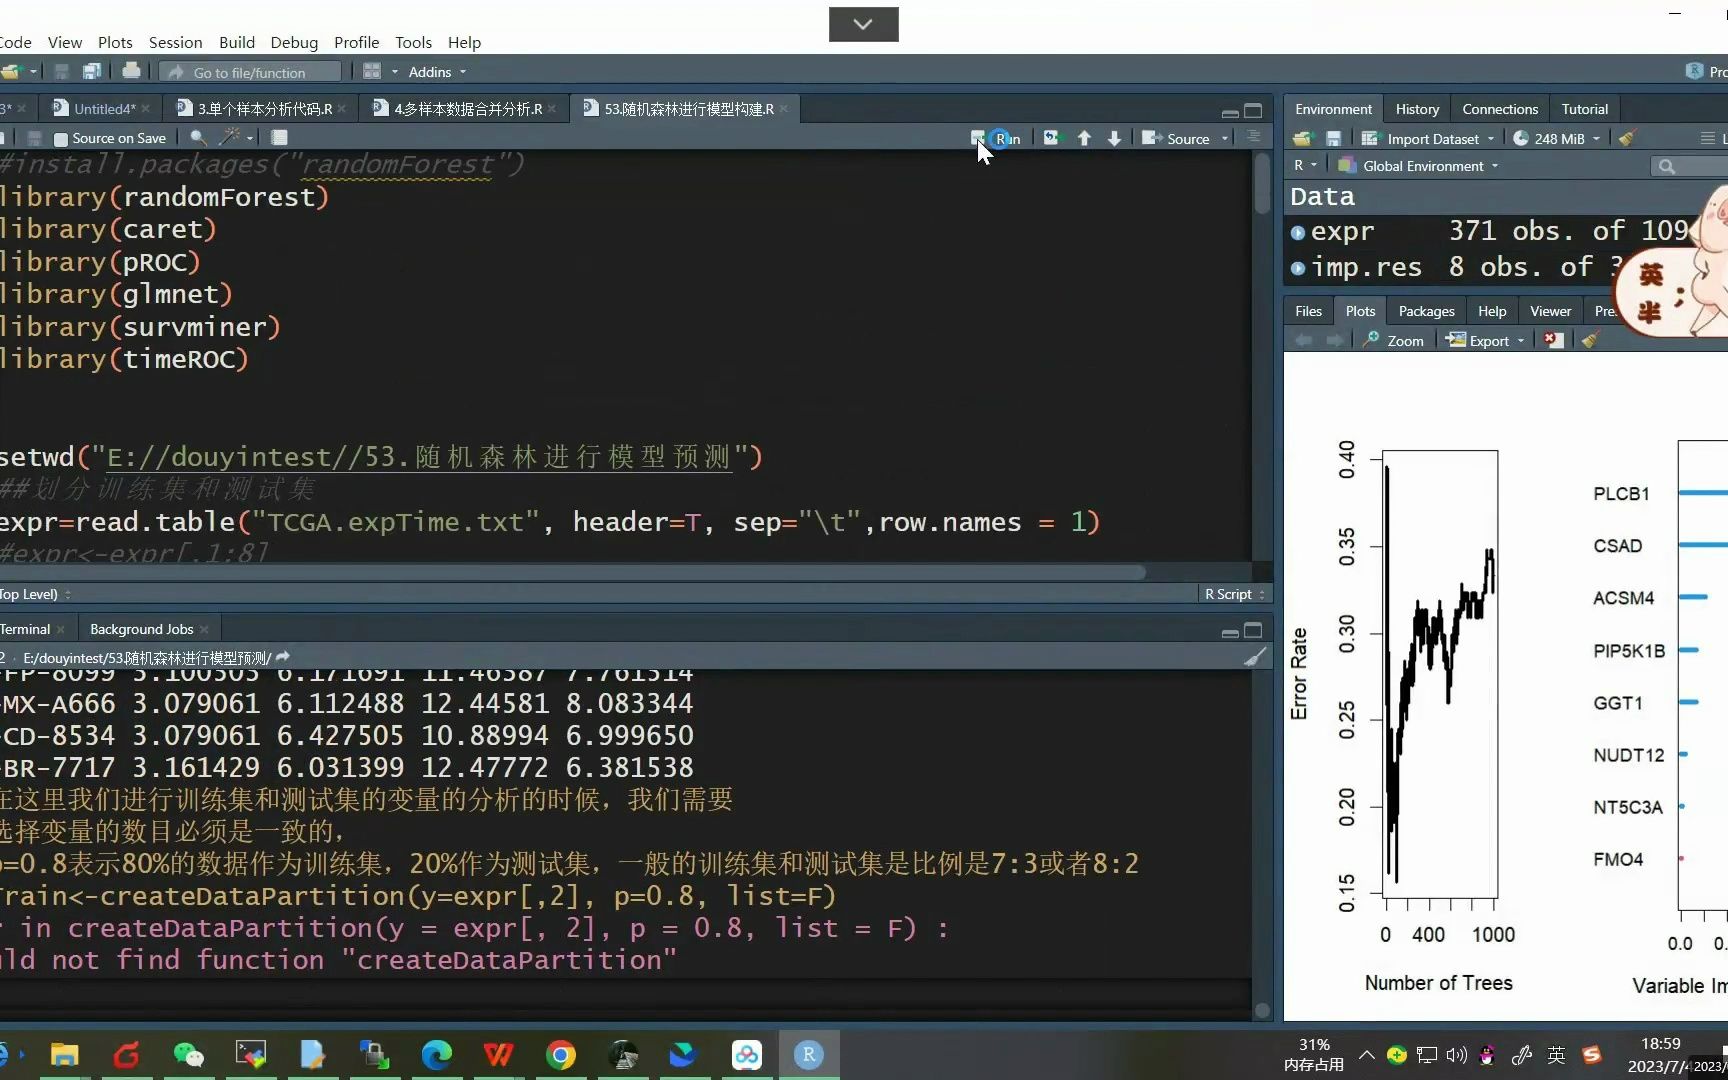The width and height of the screenshot is (1728, 1080).
Task: Open the Source button dropdown arrow
Action: (1225, 138)
